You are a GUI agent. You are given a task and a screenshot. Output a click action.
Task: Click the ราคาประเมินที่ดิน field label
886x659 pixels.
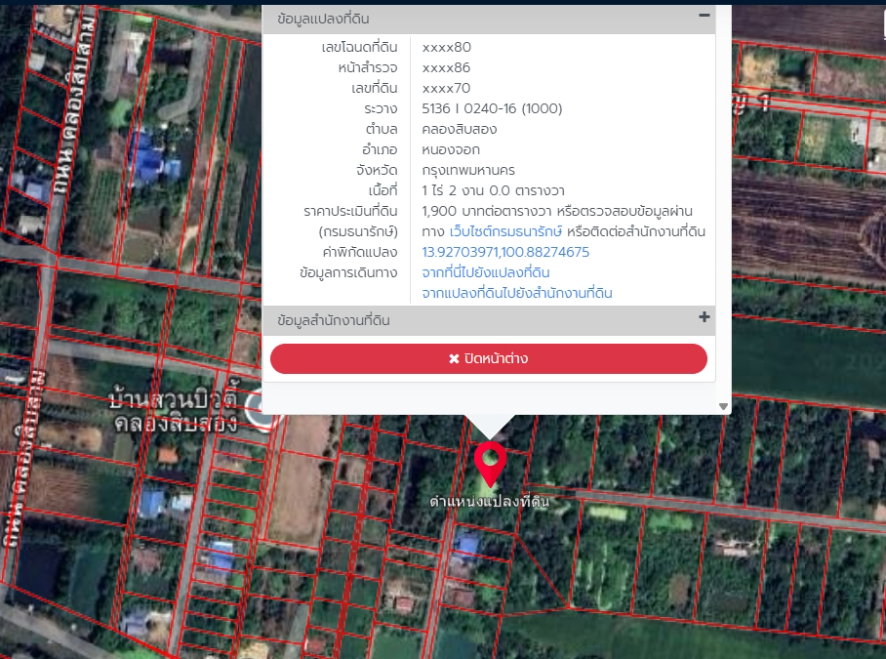(350, 211)
